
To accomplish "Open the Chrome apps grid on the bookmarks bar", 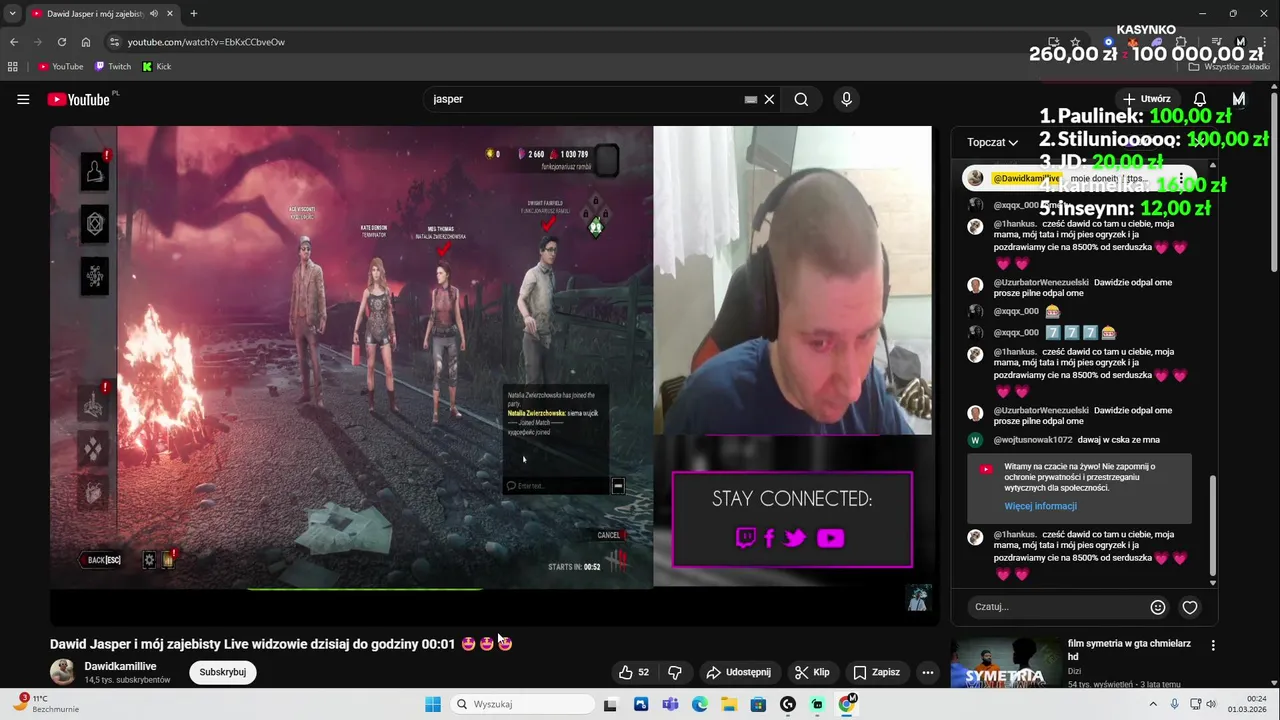I will pyautogui.click(x=13, y=66).
